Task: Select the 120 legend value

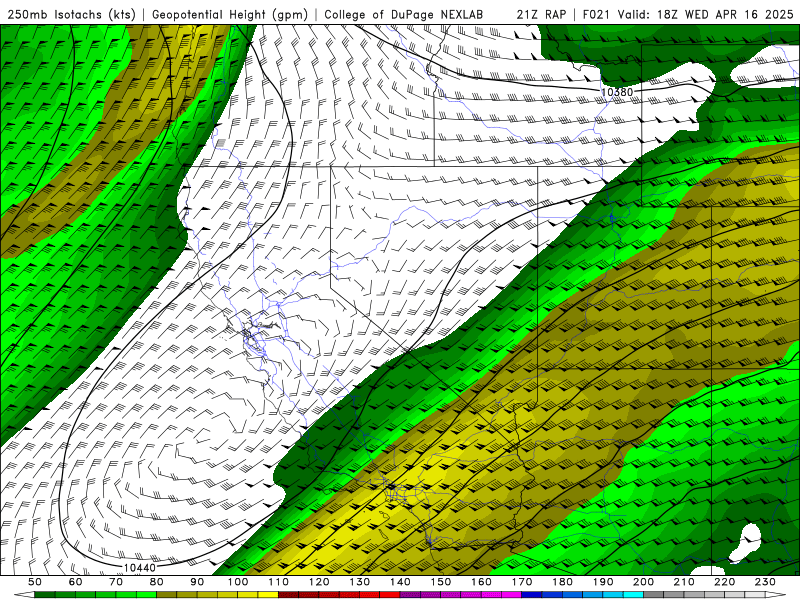Action: [x=319, y=582]
